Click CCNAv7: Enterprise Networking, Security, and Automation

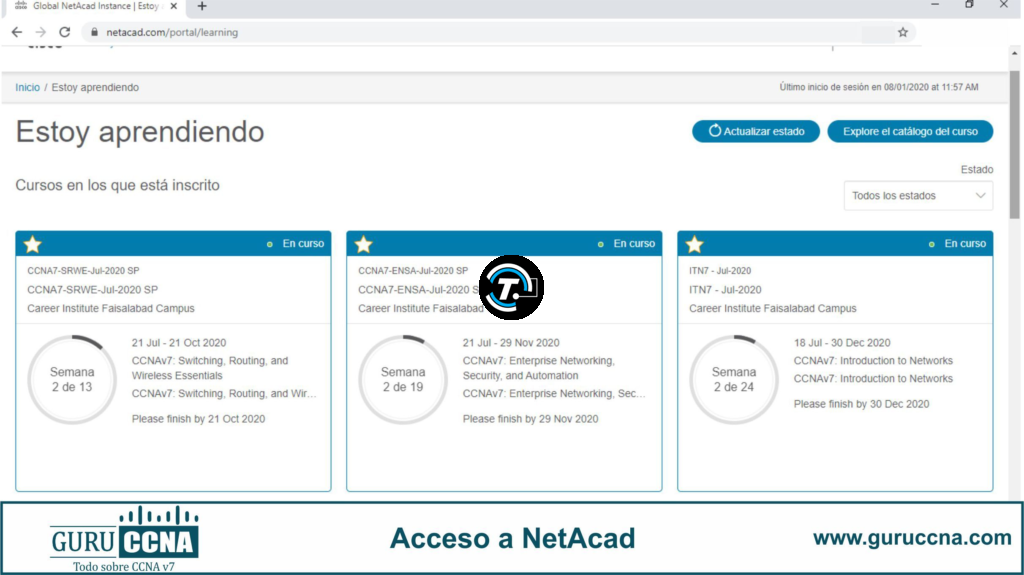point(539,368)
